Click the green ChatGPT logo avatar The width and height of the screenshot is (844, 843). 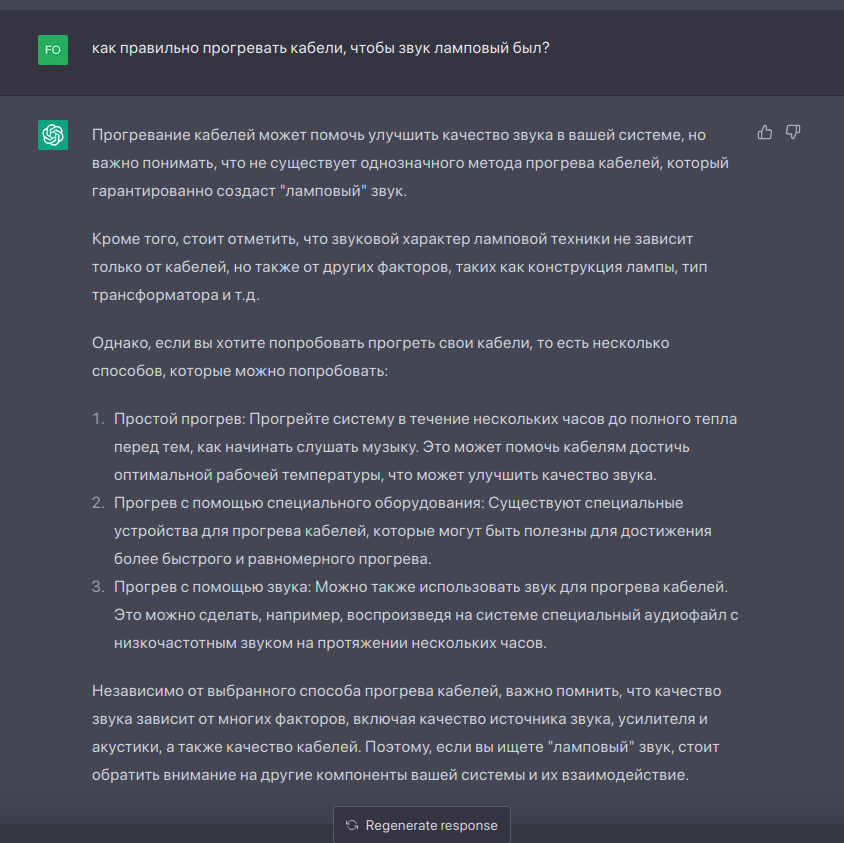[x=53, y=135]
